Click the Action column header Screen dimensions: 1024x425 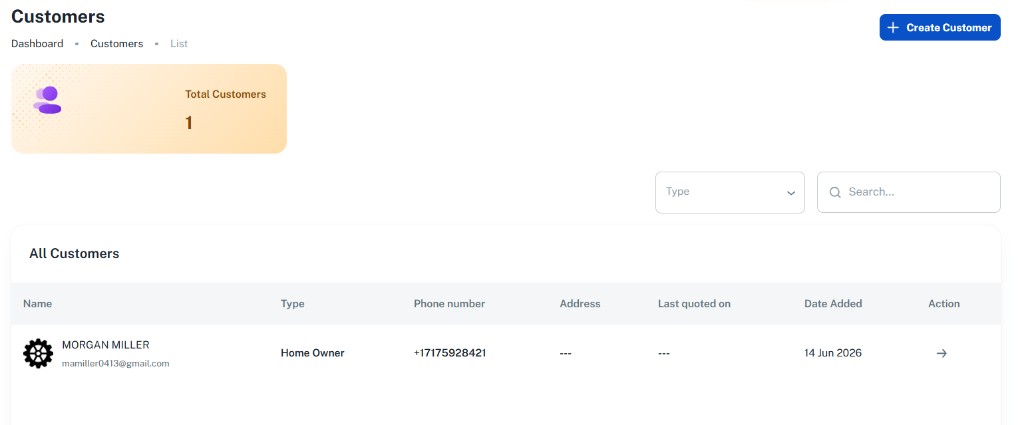(x=944, y=304)
